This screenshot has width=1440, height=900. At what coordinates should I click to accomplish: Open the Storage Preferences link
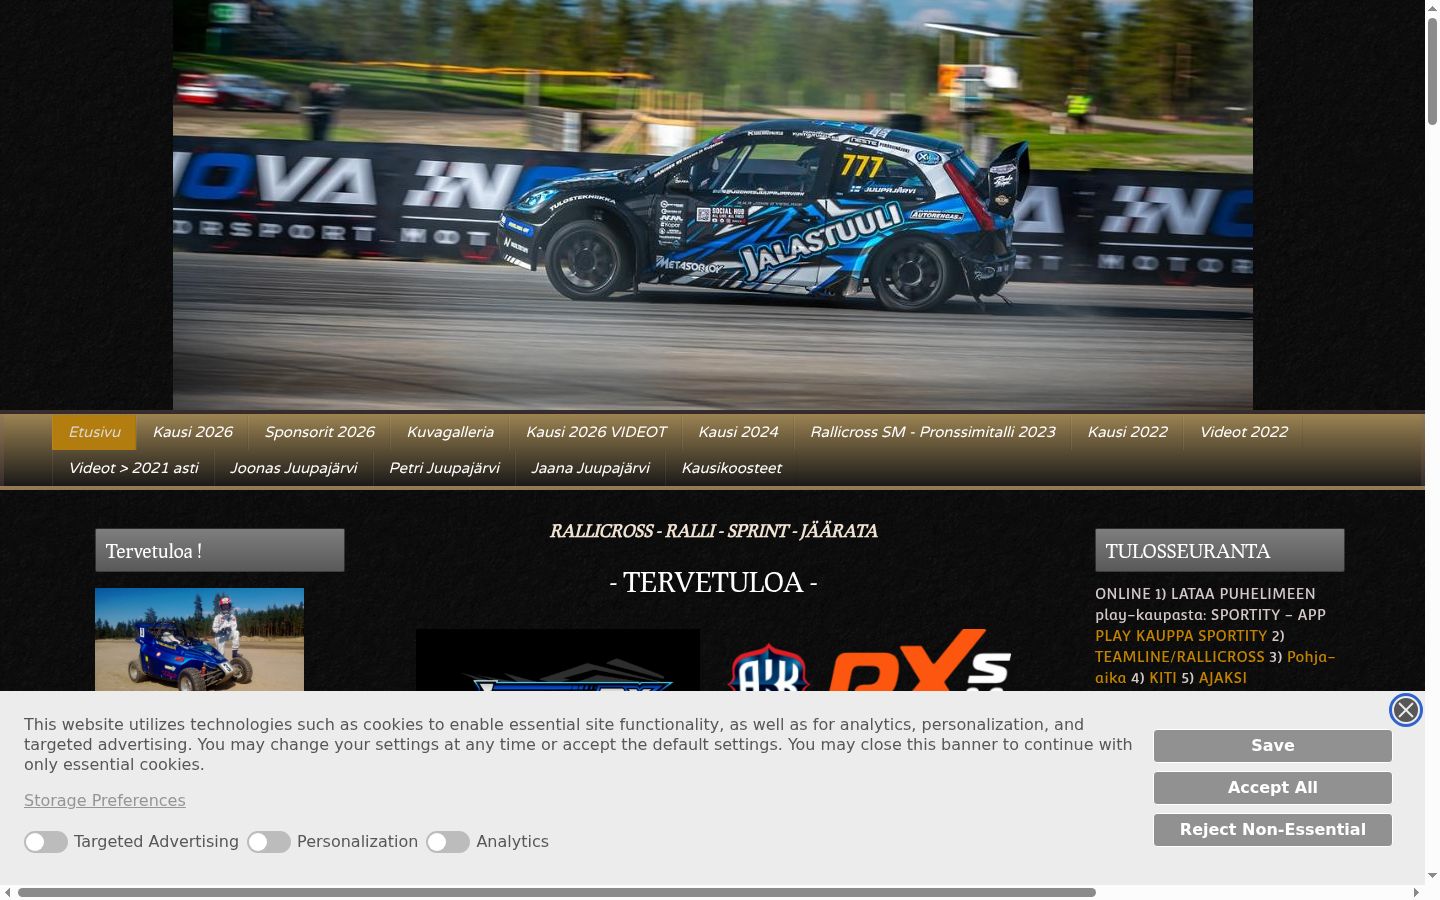105,801
